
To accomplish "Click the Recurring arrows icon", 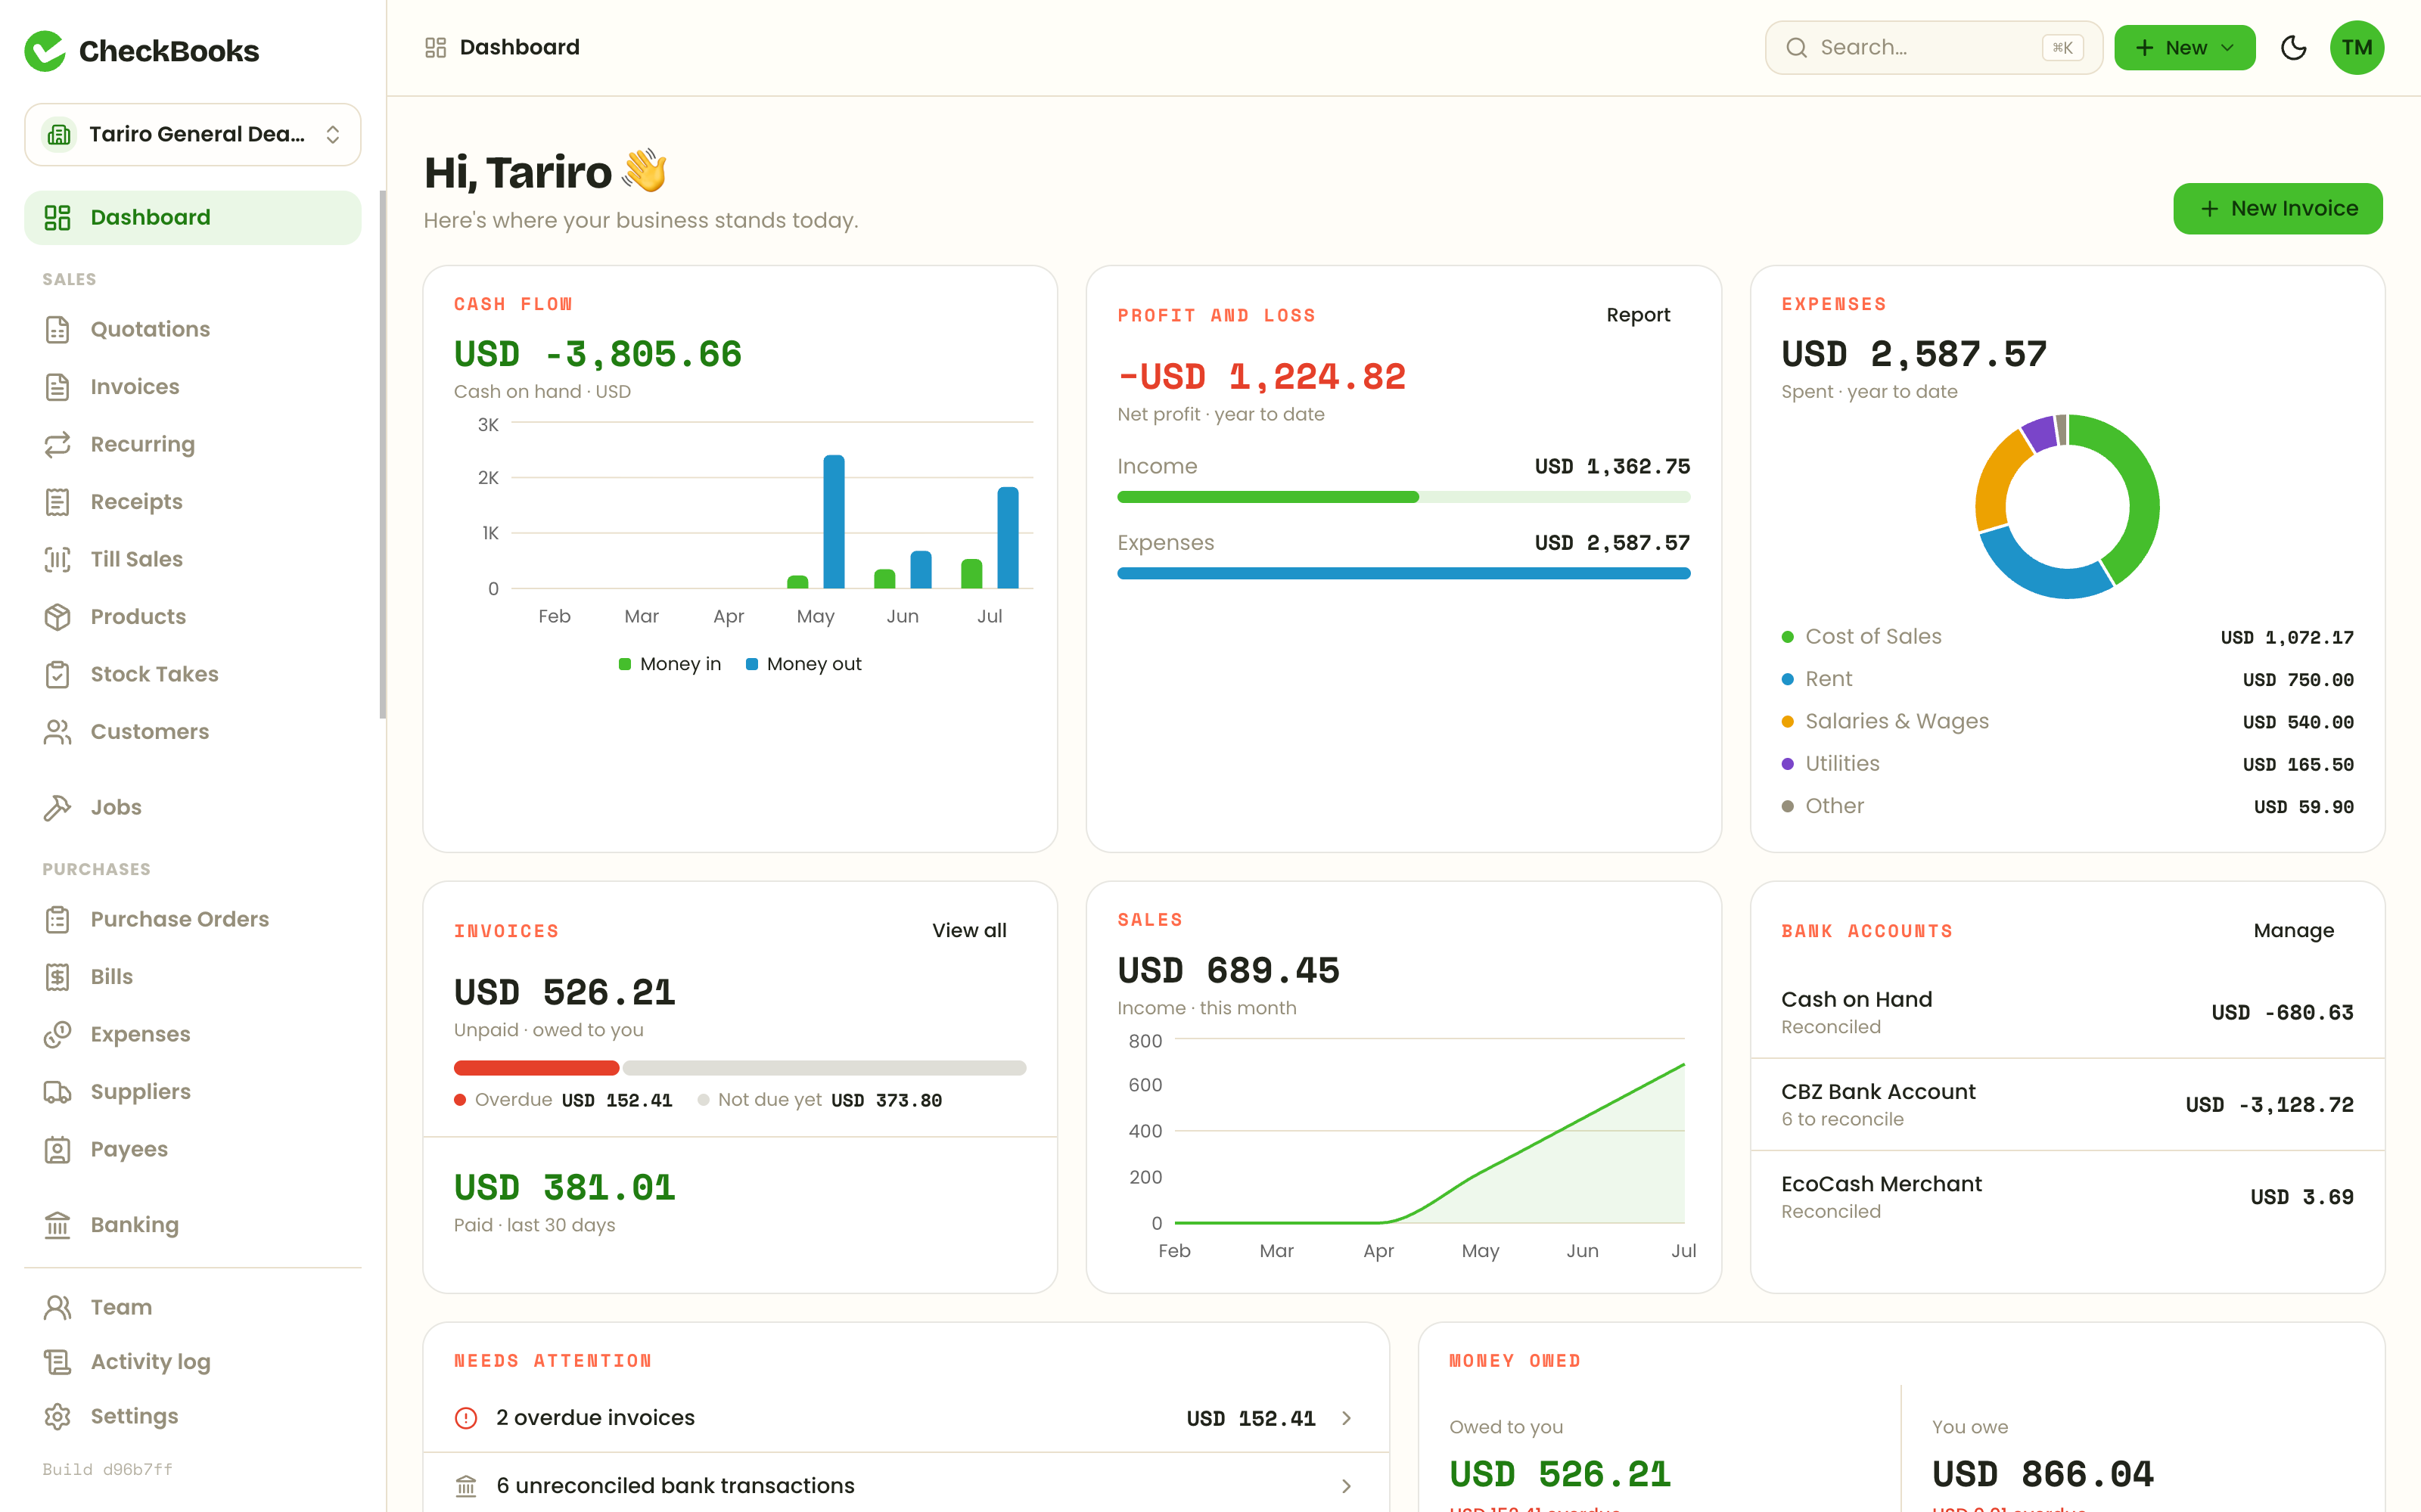I will (x=57, y=444).
